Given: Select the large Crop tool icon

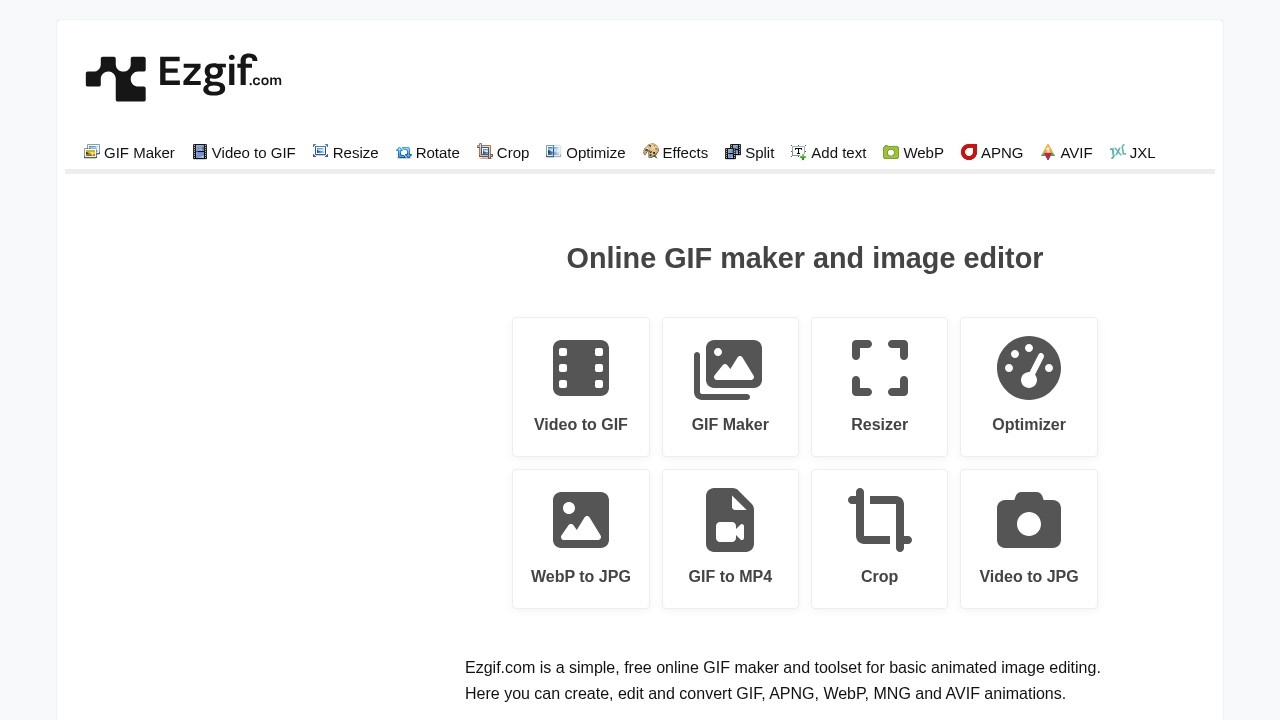Looking at the screenshot, I should coord(879,521).
